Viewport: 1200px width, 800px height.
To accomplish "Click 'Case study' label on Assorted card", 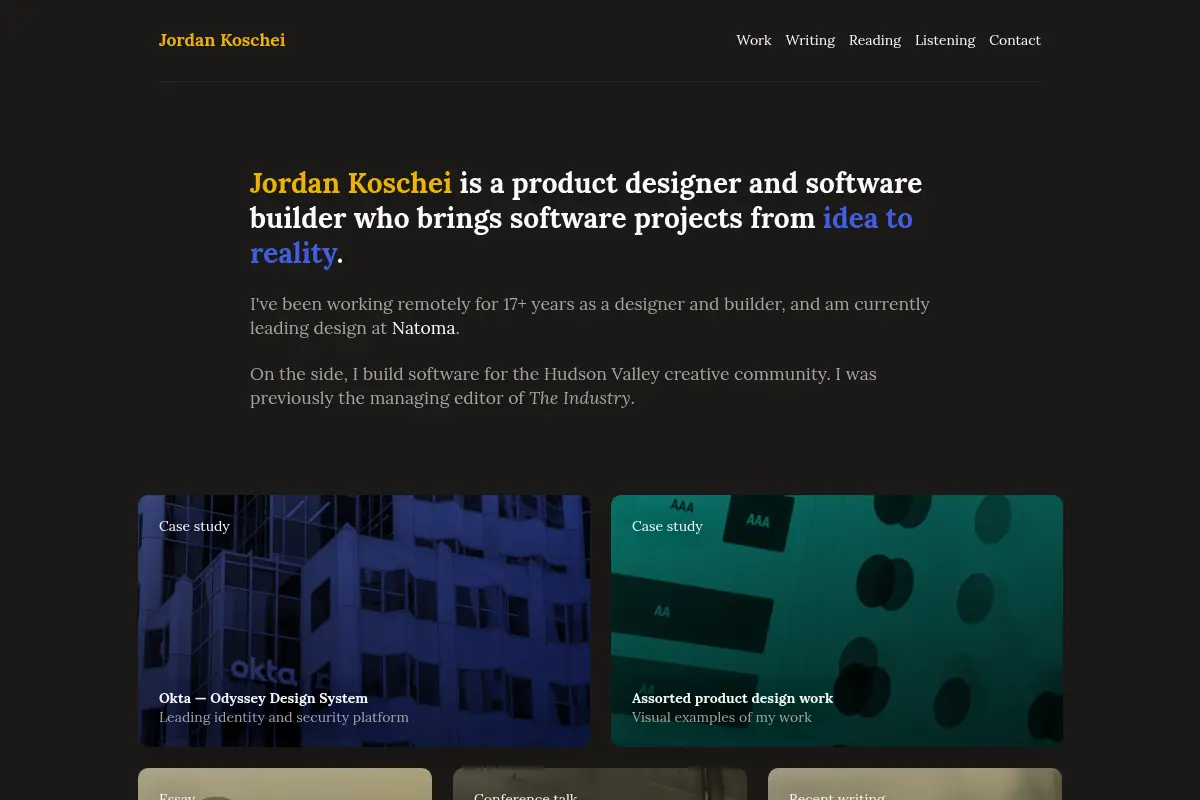I will [x=667, y=526].
